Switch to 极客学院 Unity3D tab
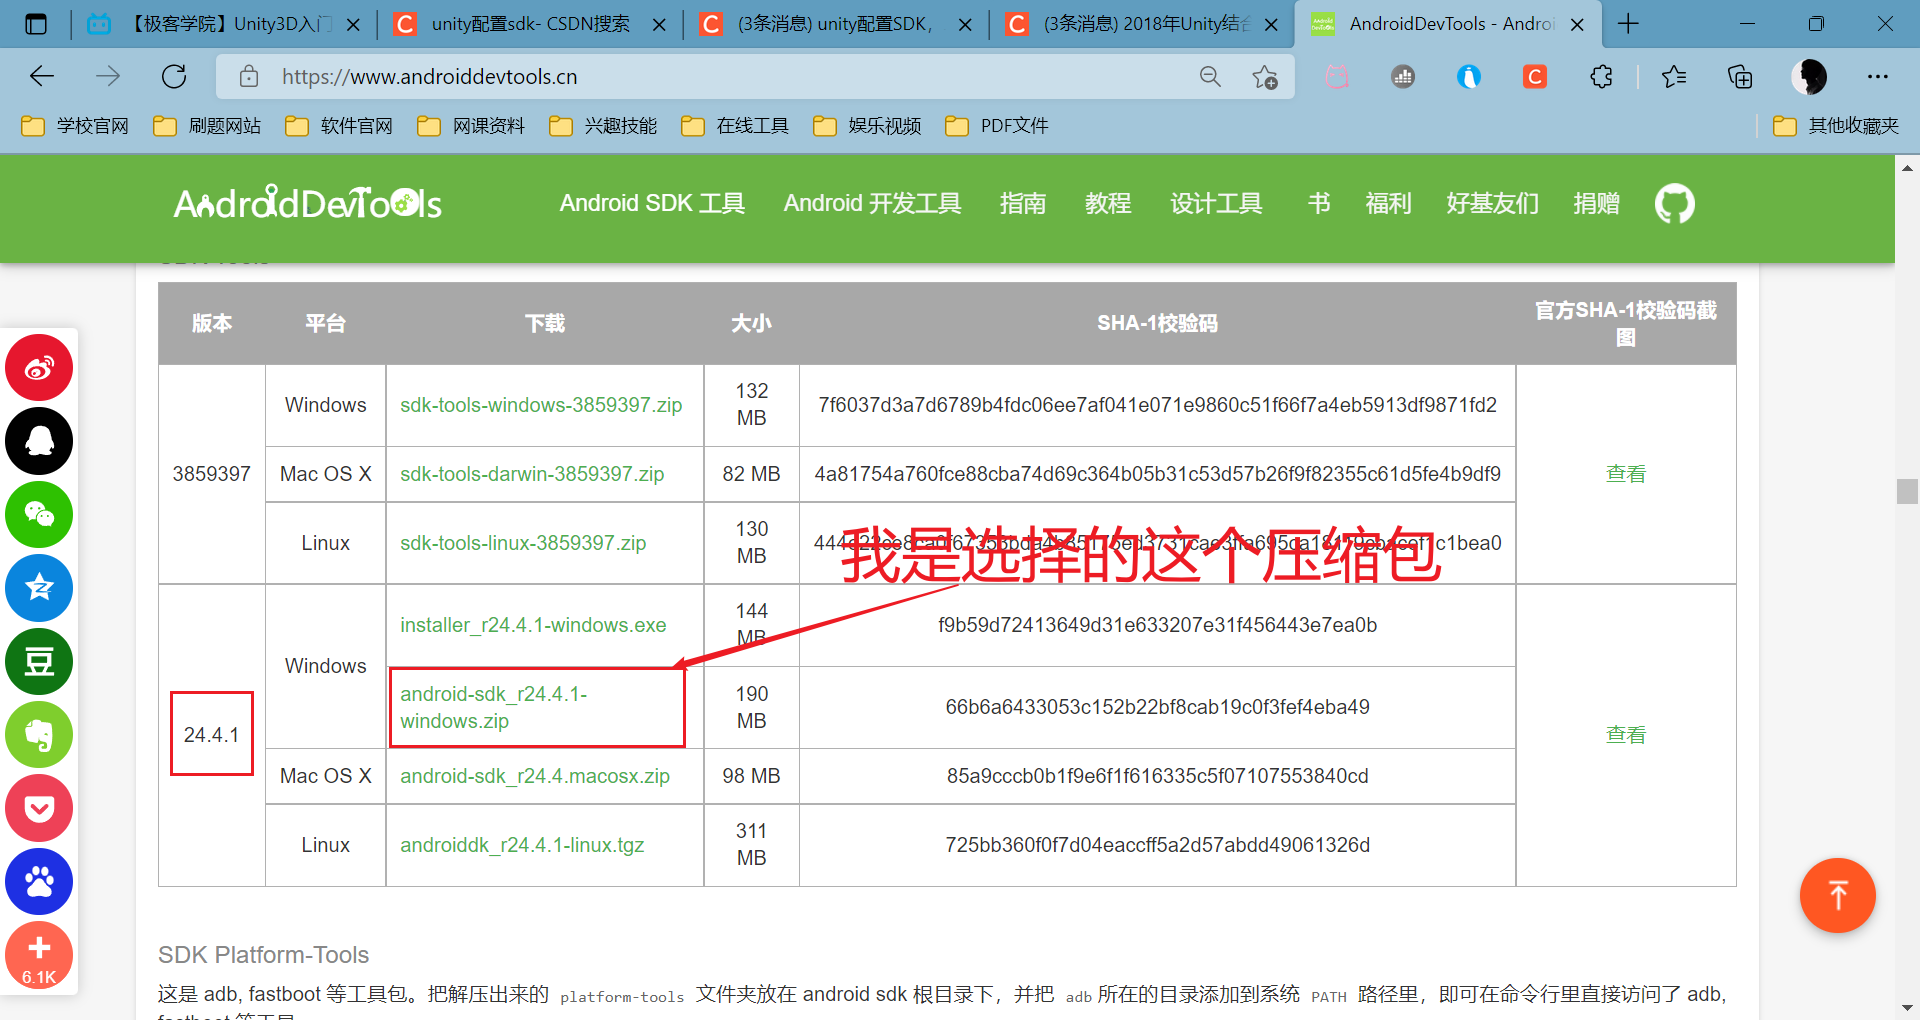 pyautogui.click(x=222, y=24)
